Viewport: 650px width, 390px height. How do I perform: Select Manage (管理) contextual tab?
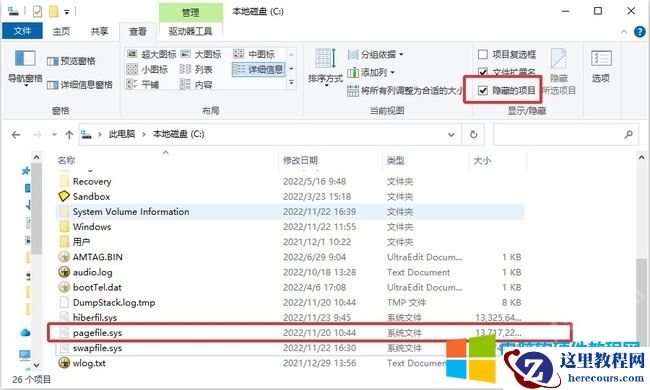191,12
